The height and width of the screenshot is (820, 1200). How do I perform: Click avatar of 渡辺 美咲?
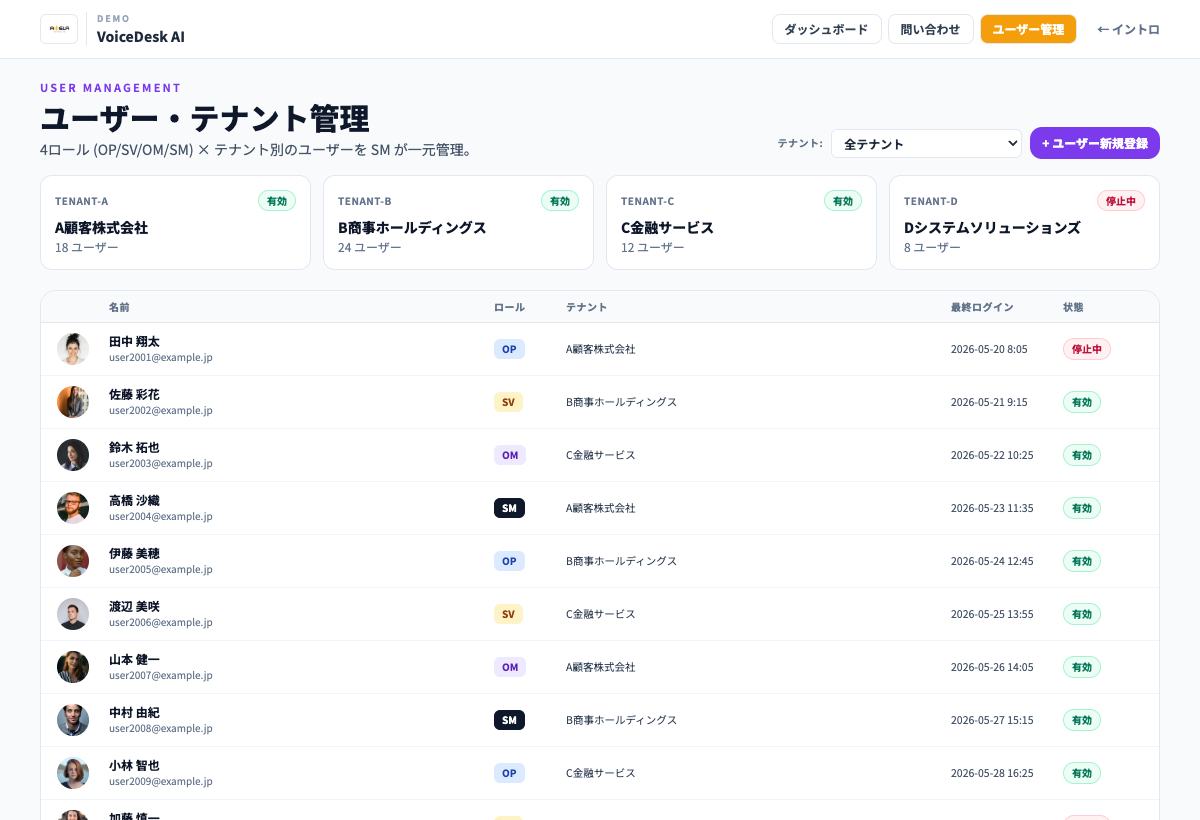[x=73, y=614]
